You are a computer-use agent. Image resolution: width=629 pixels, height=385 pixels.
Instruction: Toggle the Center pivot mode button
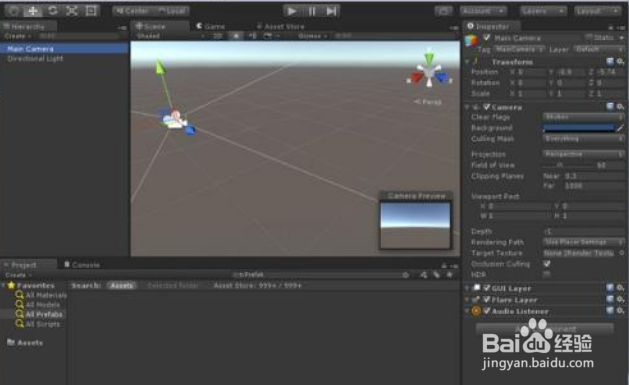tap(132, 11)
